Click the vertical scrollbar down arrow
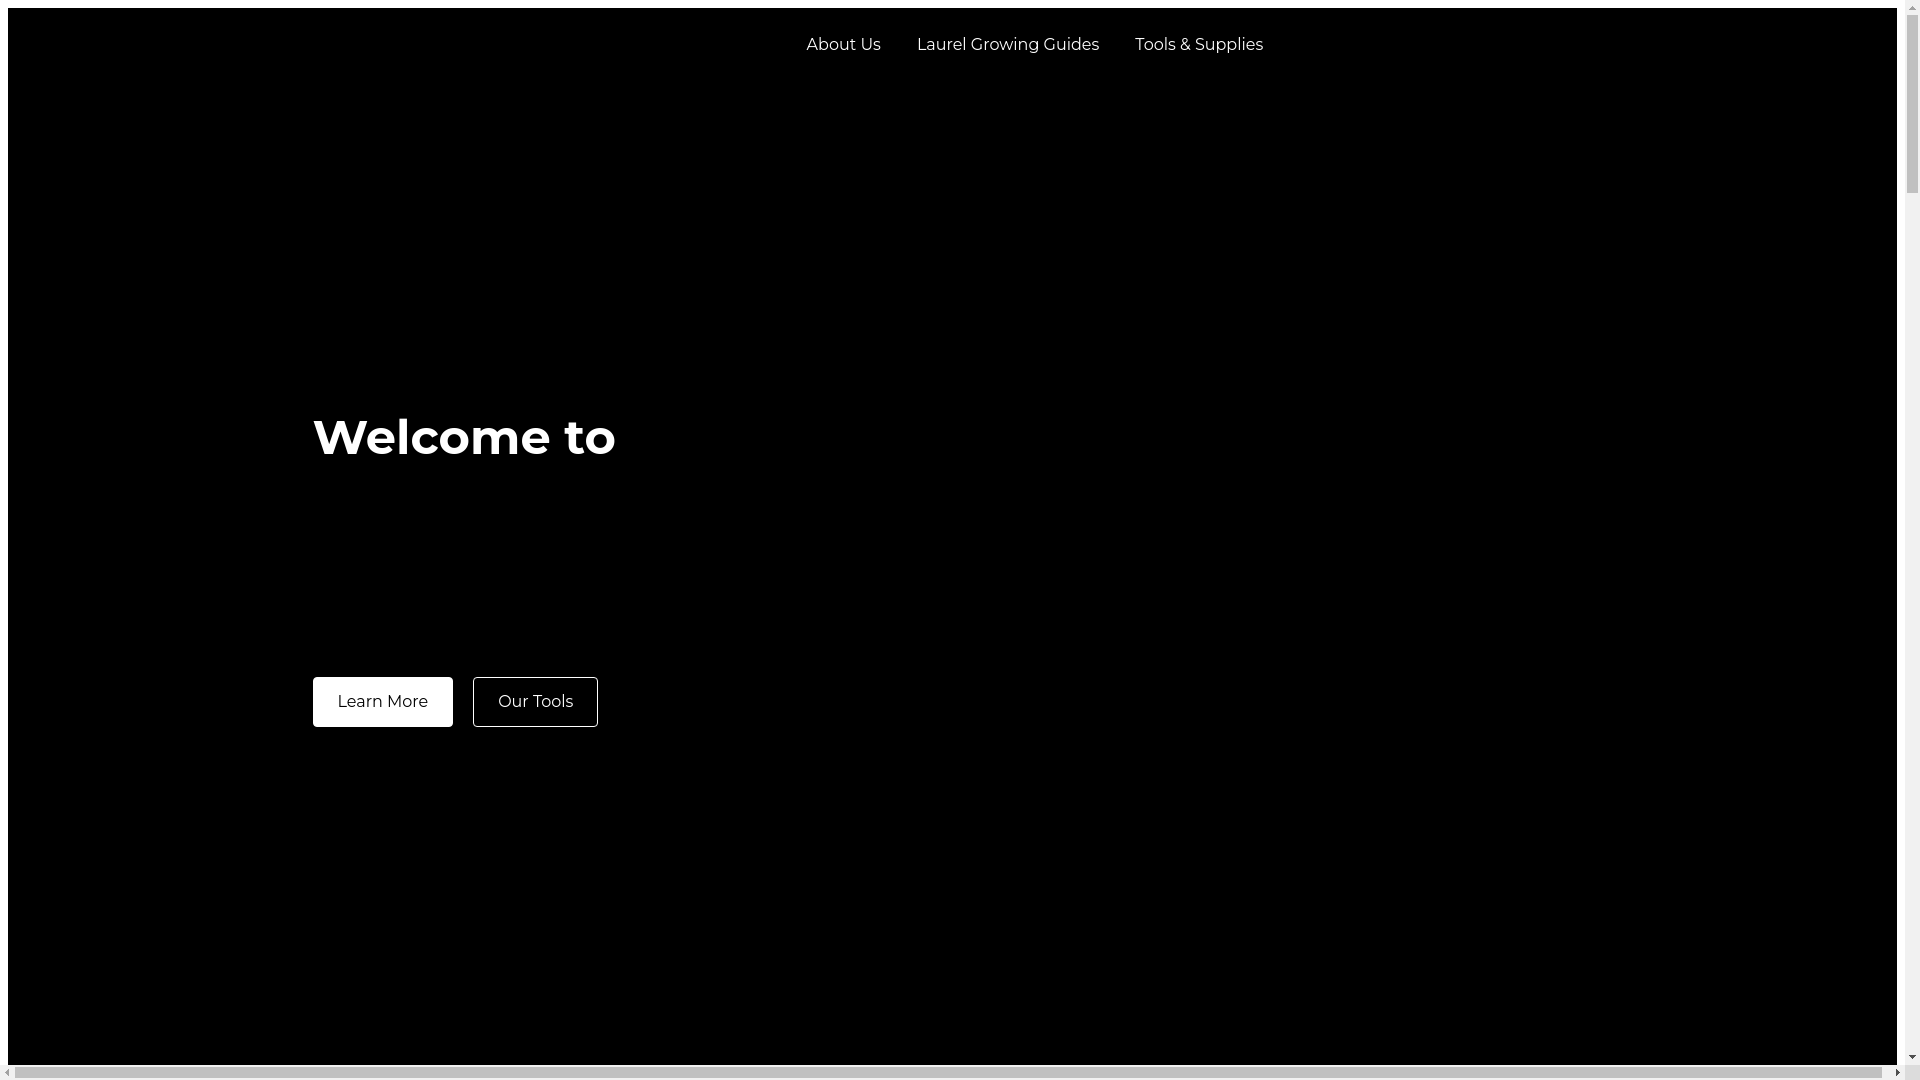Screen dimensions: 1920x1080 (x=1912, y=1058)
